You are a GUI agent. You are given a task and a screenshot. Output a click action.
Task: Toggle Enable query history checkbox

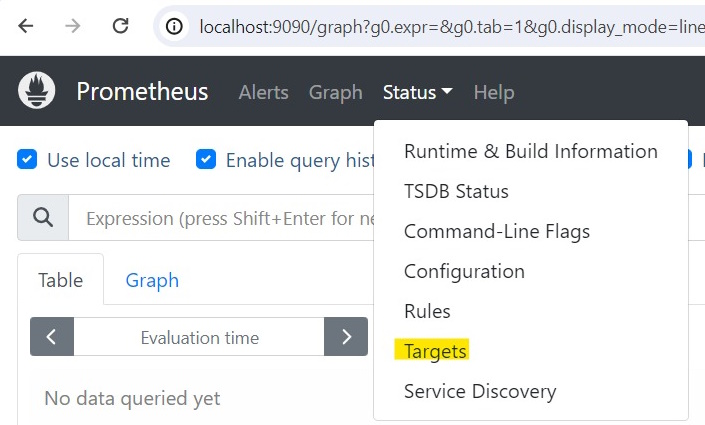[206, 159]
